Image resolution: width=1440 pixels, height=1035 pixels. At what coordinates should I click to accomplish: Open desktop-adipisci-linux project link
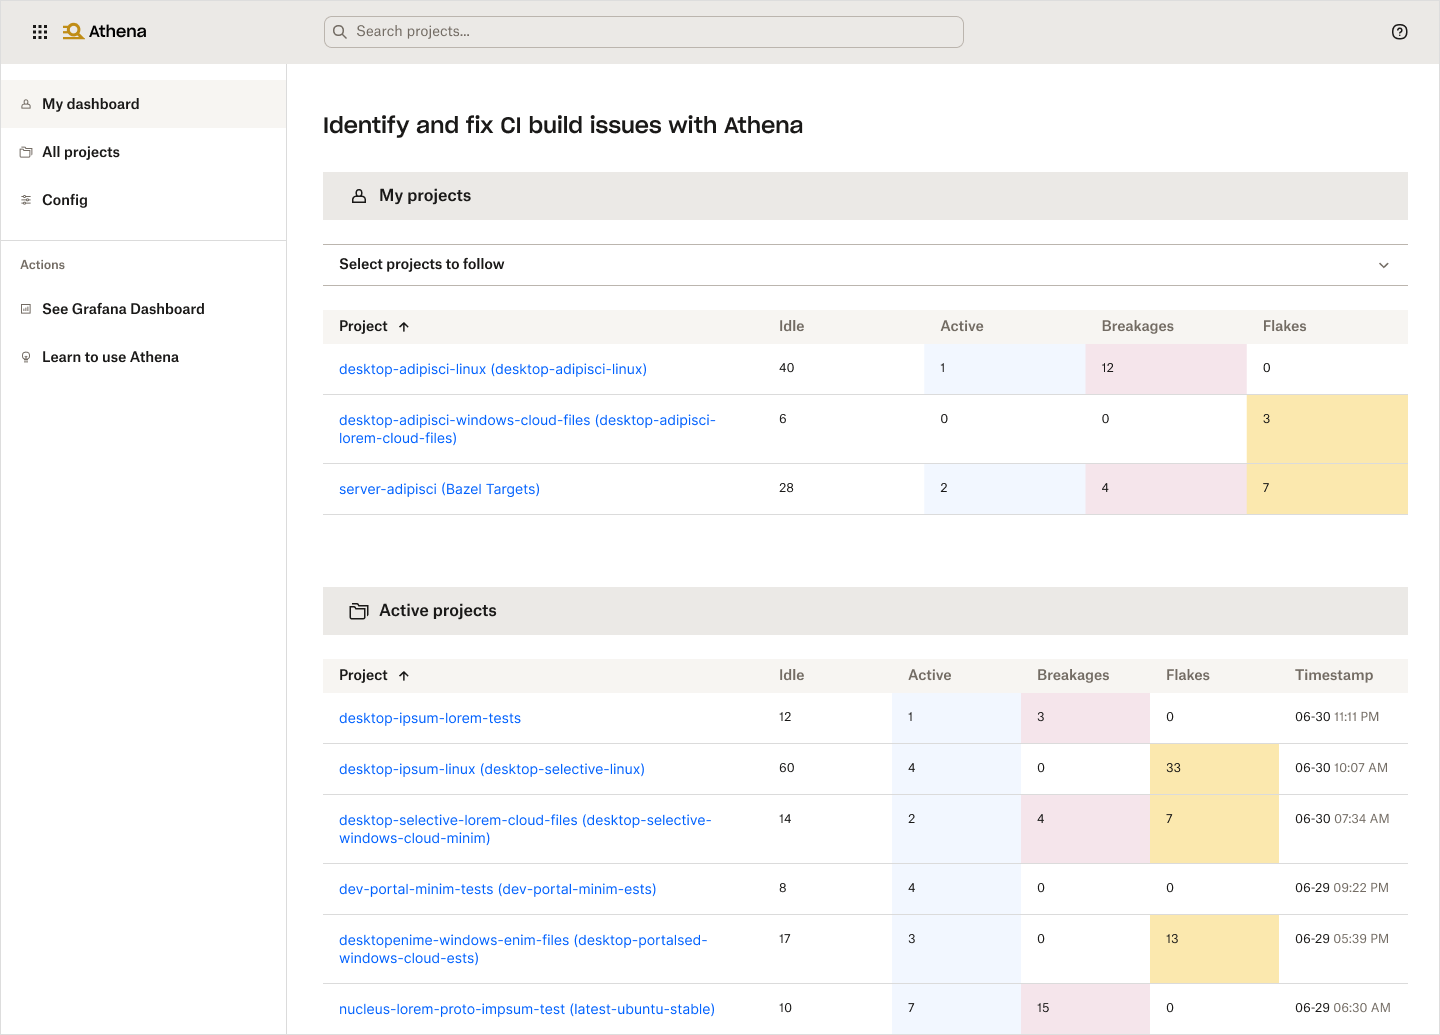pos(492,369)
